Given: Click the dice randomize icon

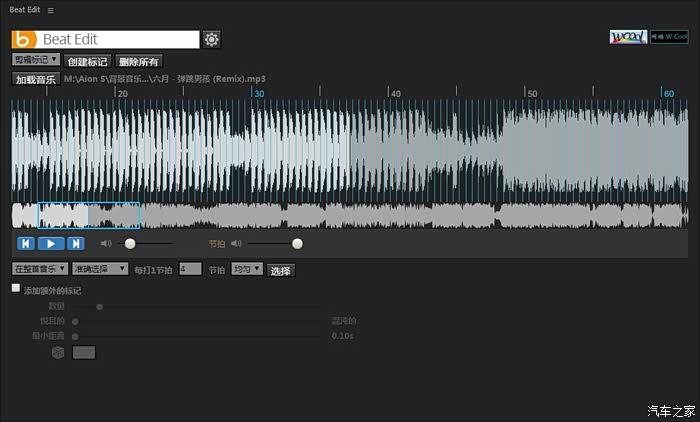Looking at the screenshot, I should [x=58, y=353].
